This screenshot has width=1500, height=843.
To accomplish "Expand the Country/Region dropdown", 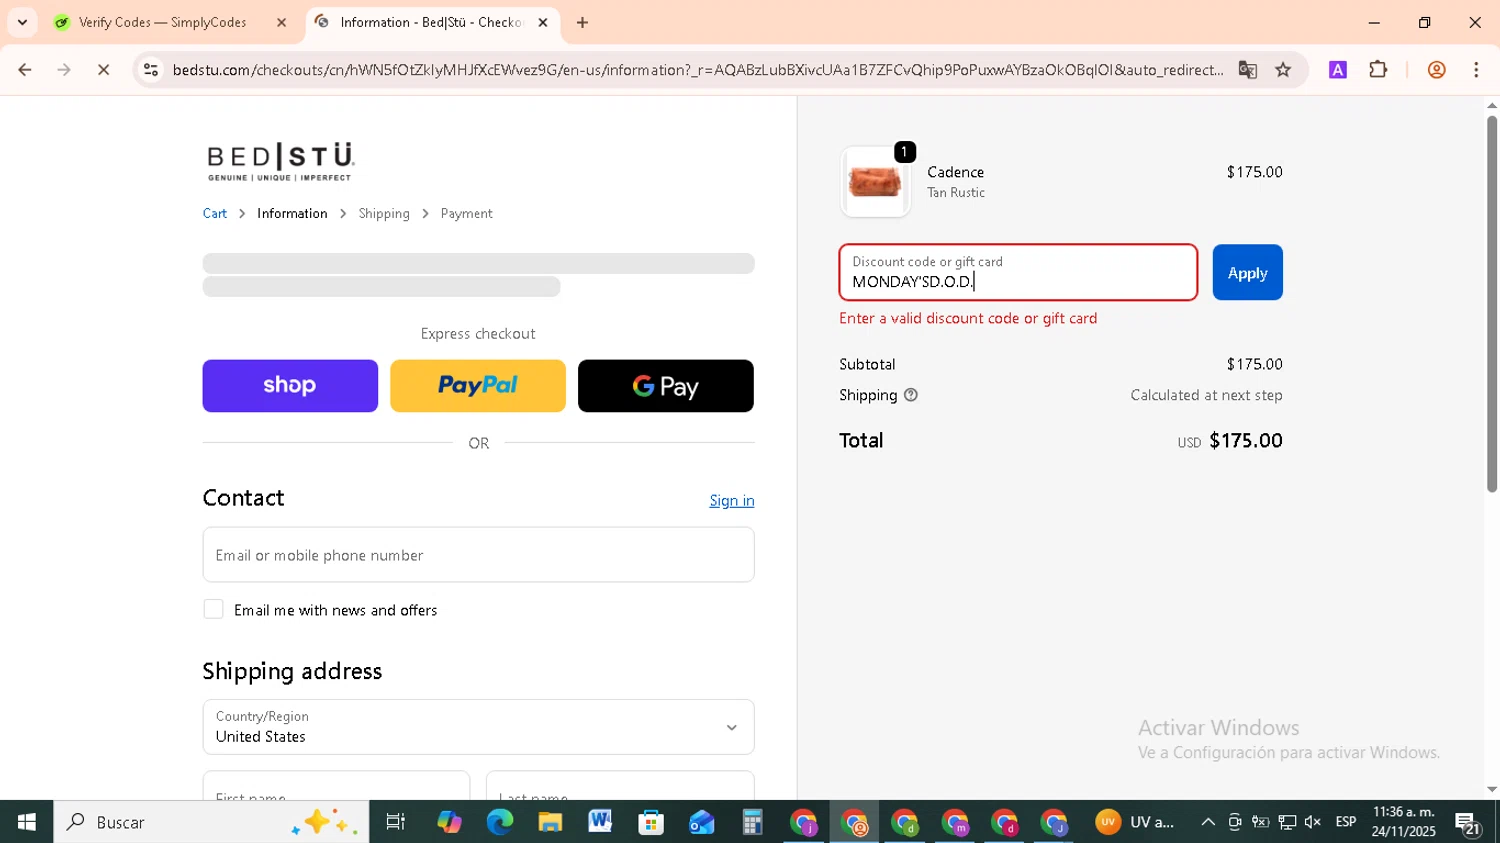I will (478, 727).
